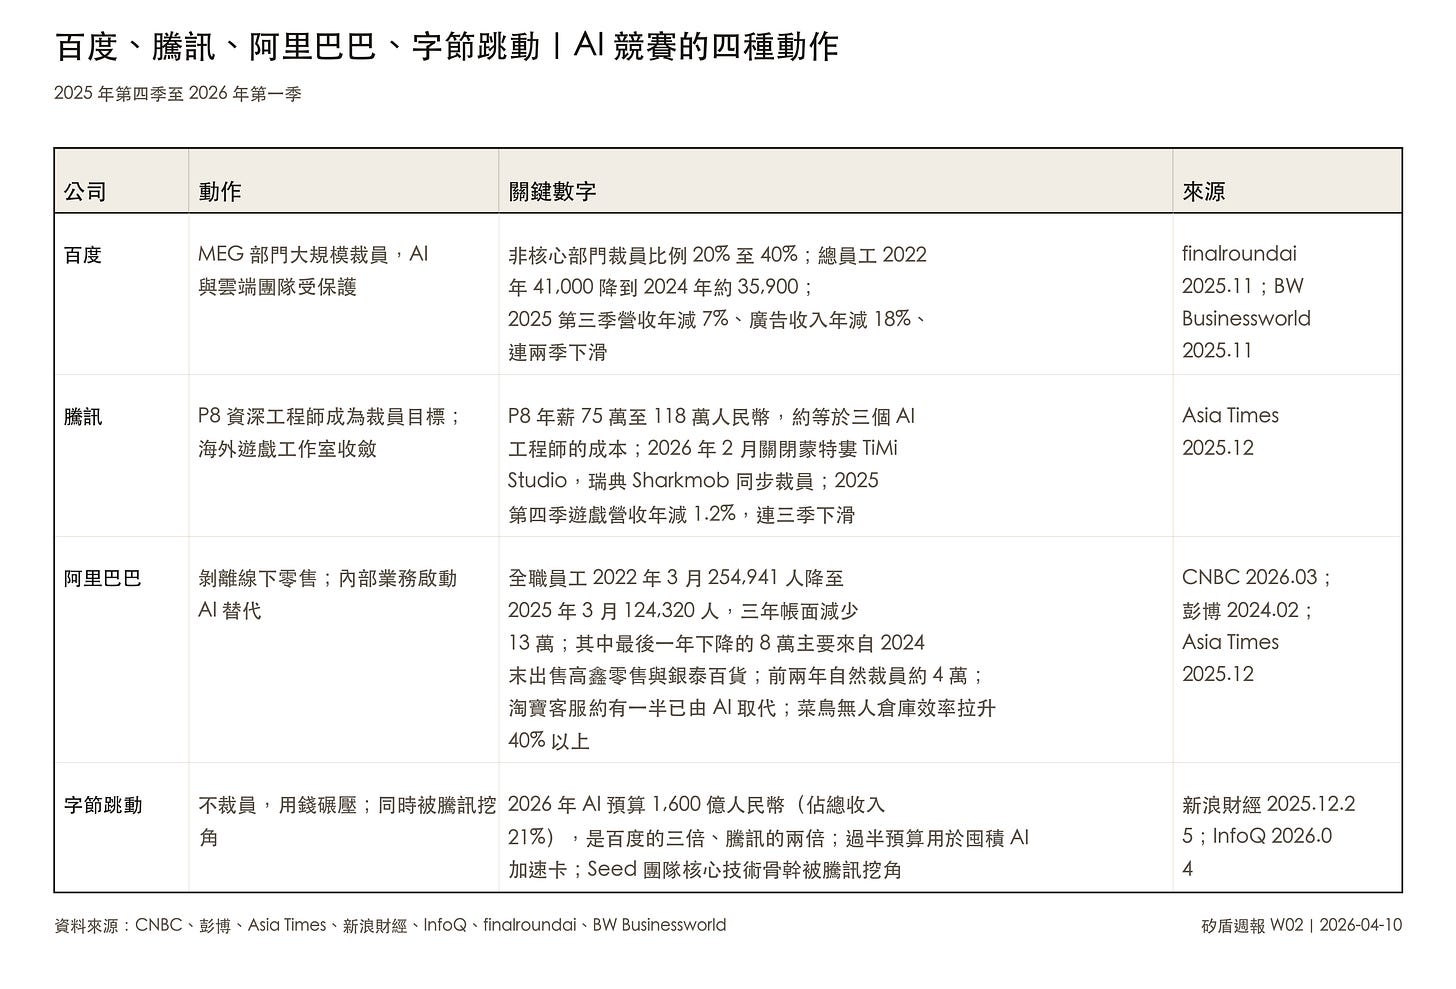Image resolution: width=1456 pixels, height=989 pixels.
Task: Click the '全職員工 2022 年 3 月 254,941 人降至' cell
Action: (835, 650)
